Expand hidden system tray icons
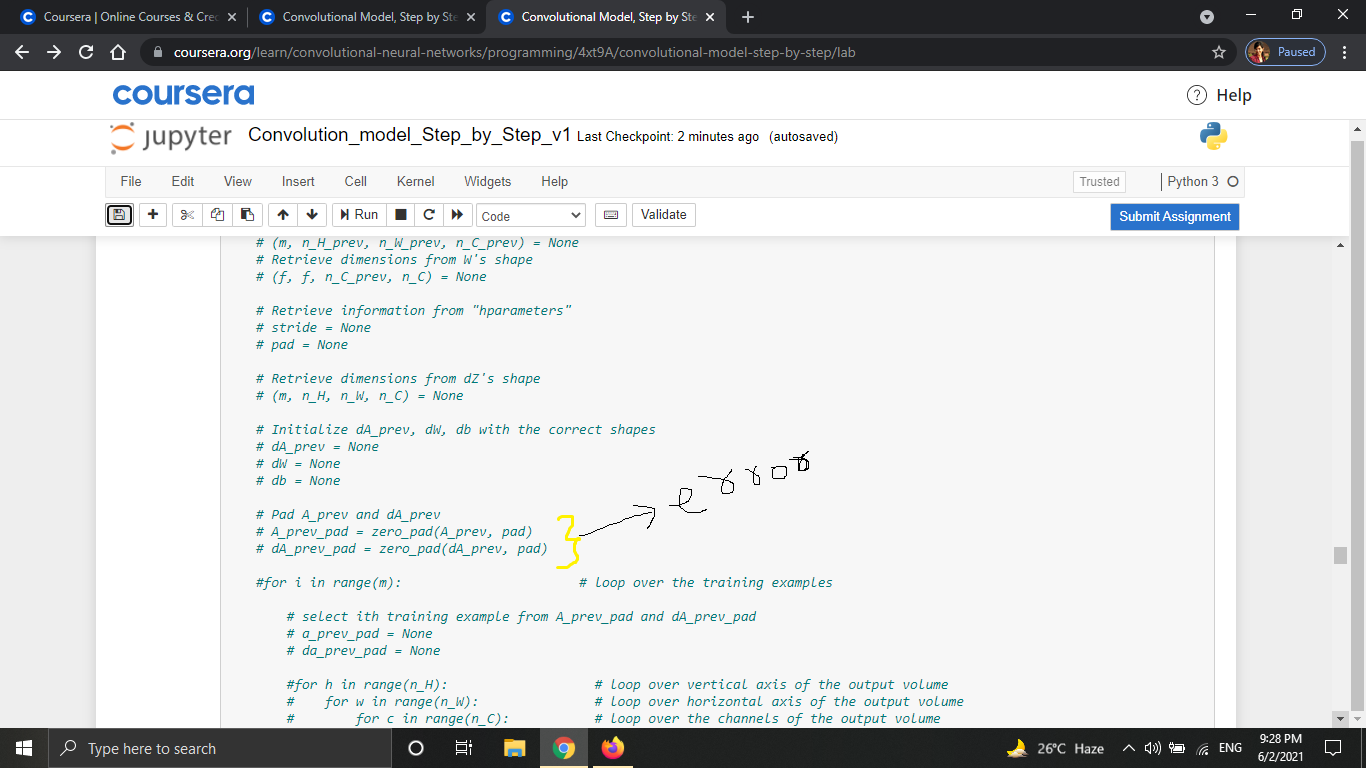The height and width of the screenshot is (768, 1366). 1128,747
